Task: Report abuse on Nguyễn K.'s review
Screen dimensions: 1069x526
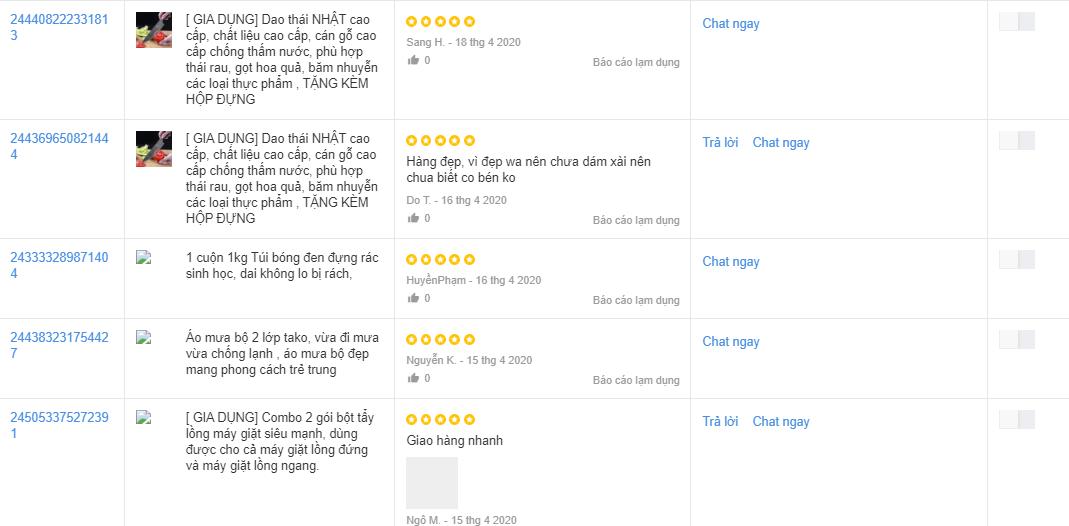Action: pyautogui.click(x=635, y=380)
